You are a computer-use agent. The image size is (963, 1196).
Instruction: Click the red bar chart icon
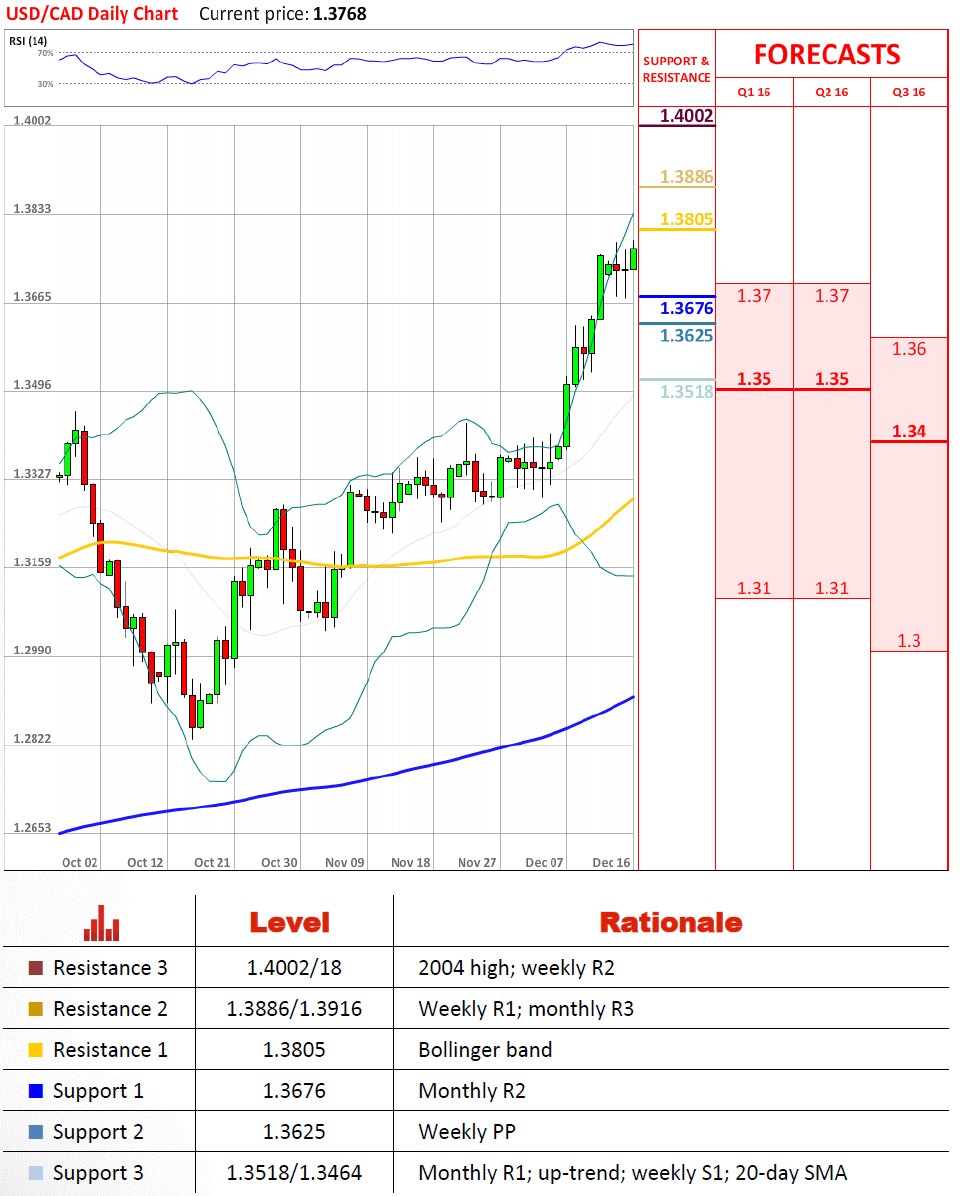click(101, 923)
